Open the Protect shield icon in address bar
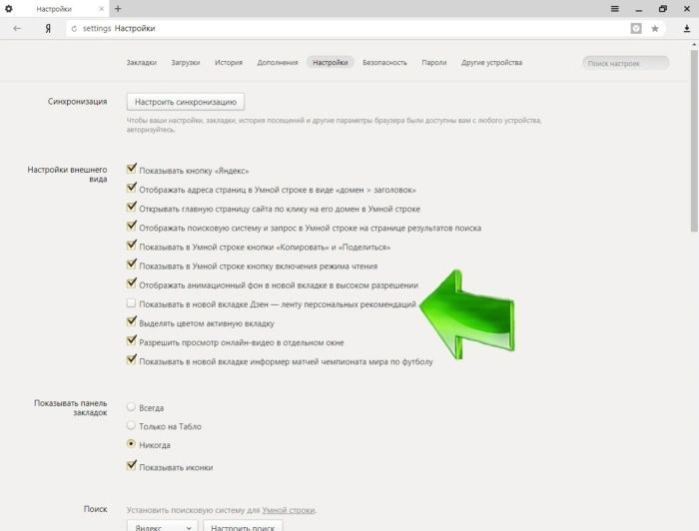699x531 pixels. click(x=636, y=29)
